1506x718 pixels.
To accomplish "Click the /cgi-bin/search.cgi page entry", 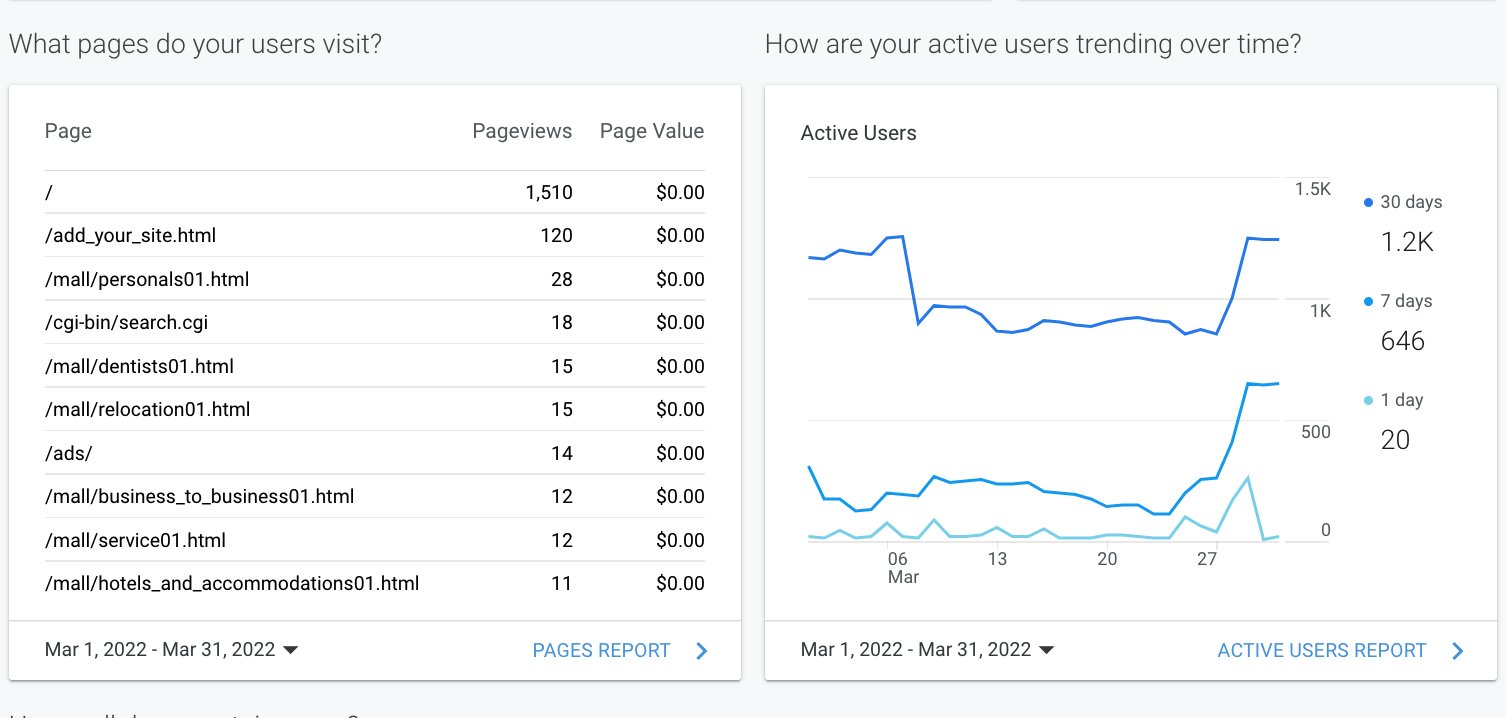I will pyautogui.click(x=127, y=323).
